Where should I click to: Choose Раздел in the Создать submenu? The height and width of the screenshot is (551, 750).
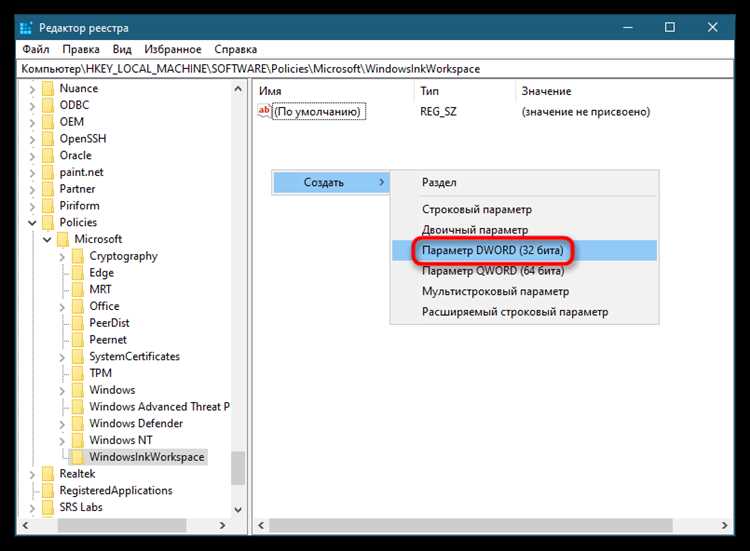524,182
